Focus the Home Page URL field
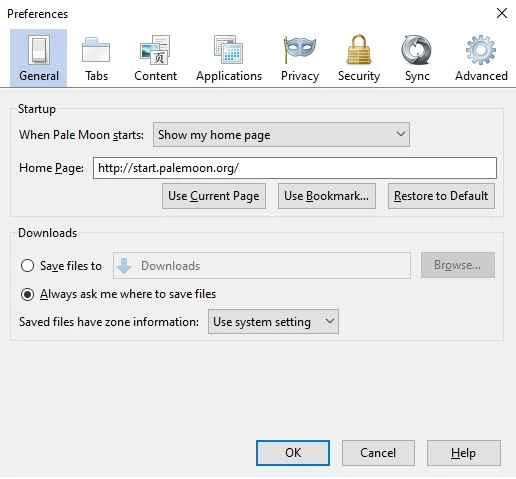 click(x=295, y=168)
